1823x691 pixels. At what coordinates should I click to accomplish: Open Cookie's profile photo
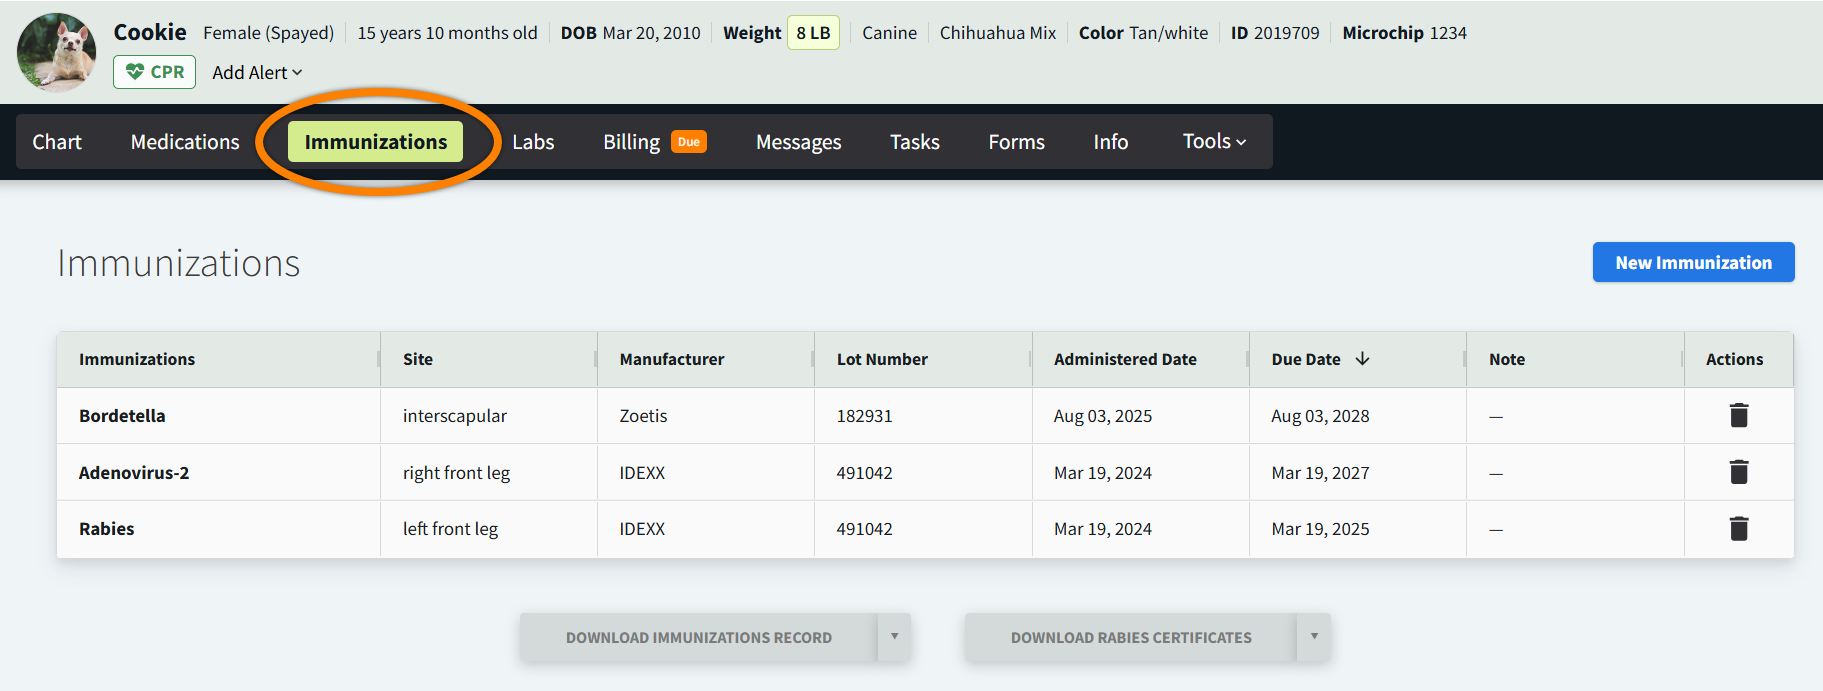(x=57, y=52)
